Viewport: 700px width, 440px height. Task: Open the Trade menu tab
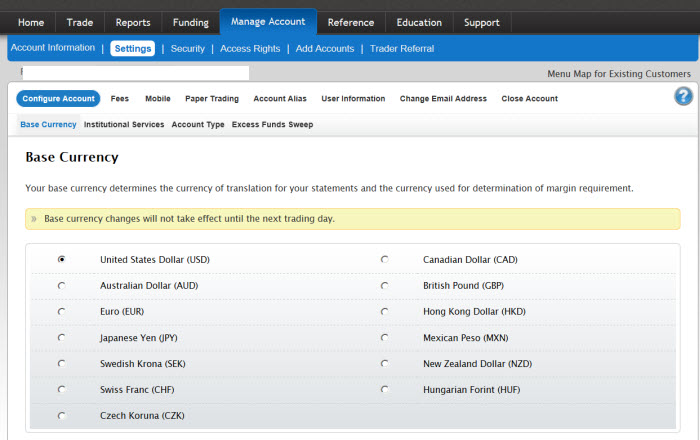pos(80,22)
